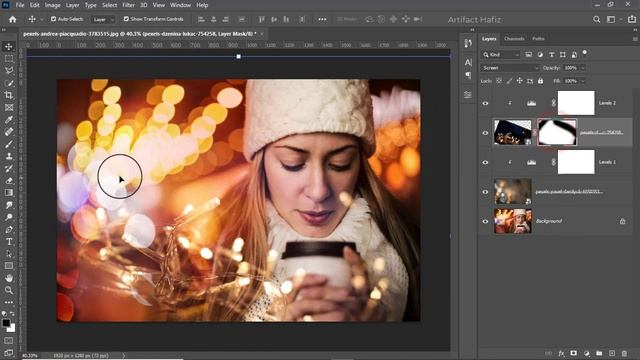
Task: Click the Home icon in options bar
Action: (x=13, y=19)
